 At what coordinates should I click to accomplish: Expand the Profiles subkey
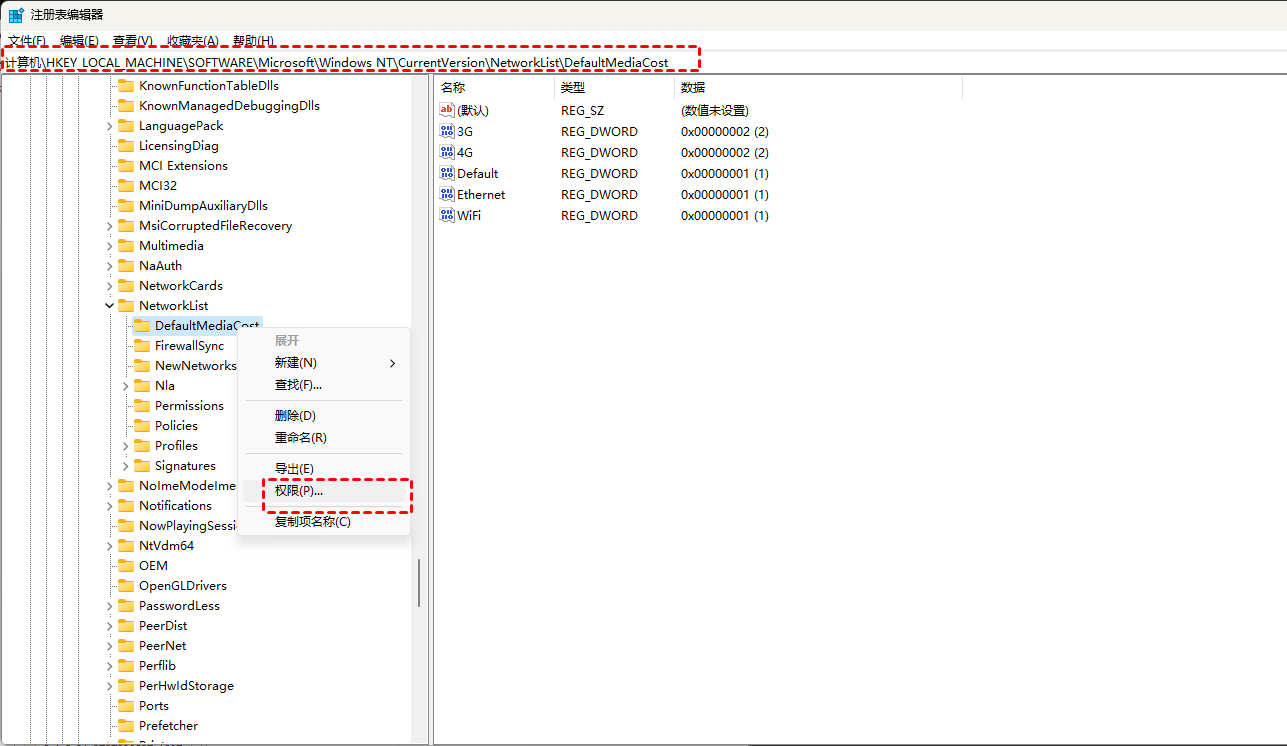pos(125,446)
